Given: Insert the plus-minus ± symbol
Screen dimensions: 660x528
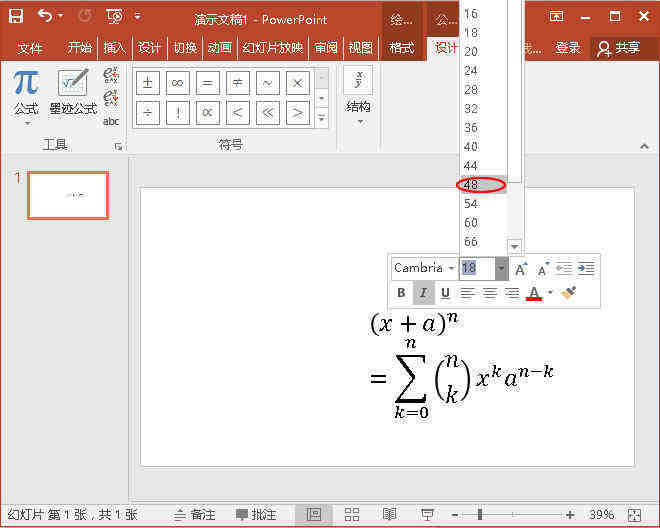Looking at the screenshot, I should pos(148,83).
